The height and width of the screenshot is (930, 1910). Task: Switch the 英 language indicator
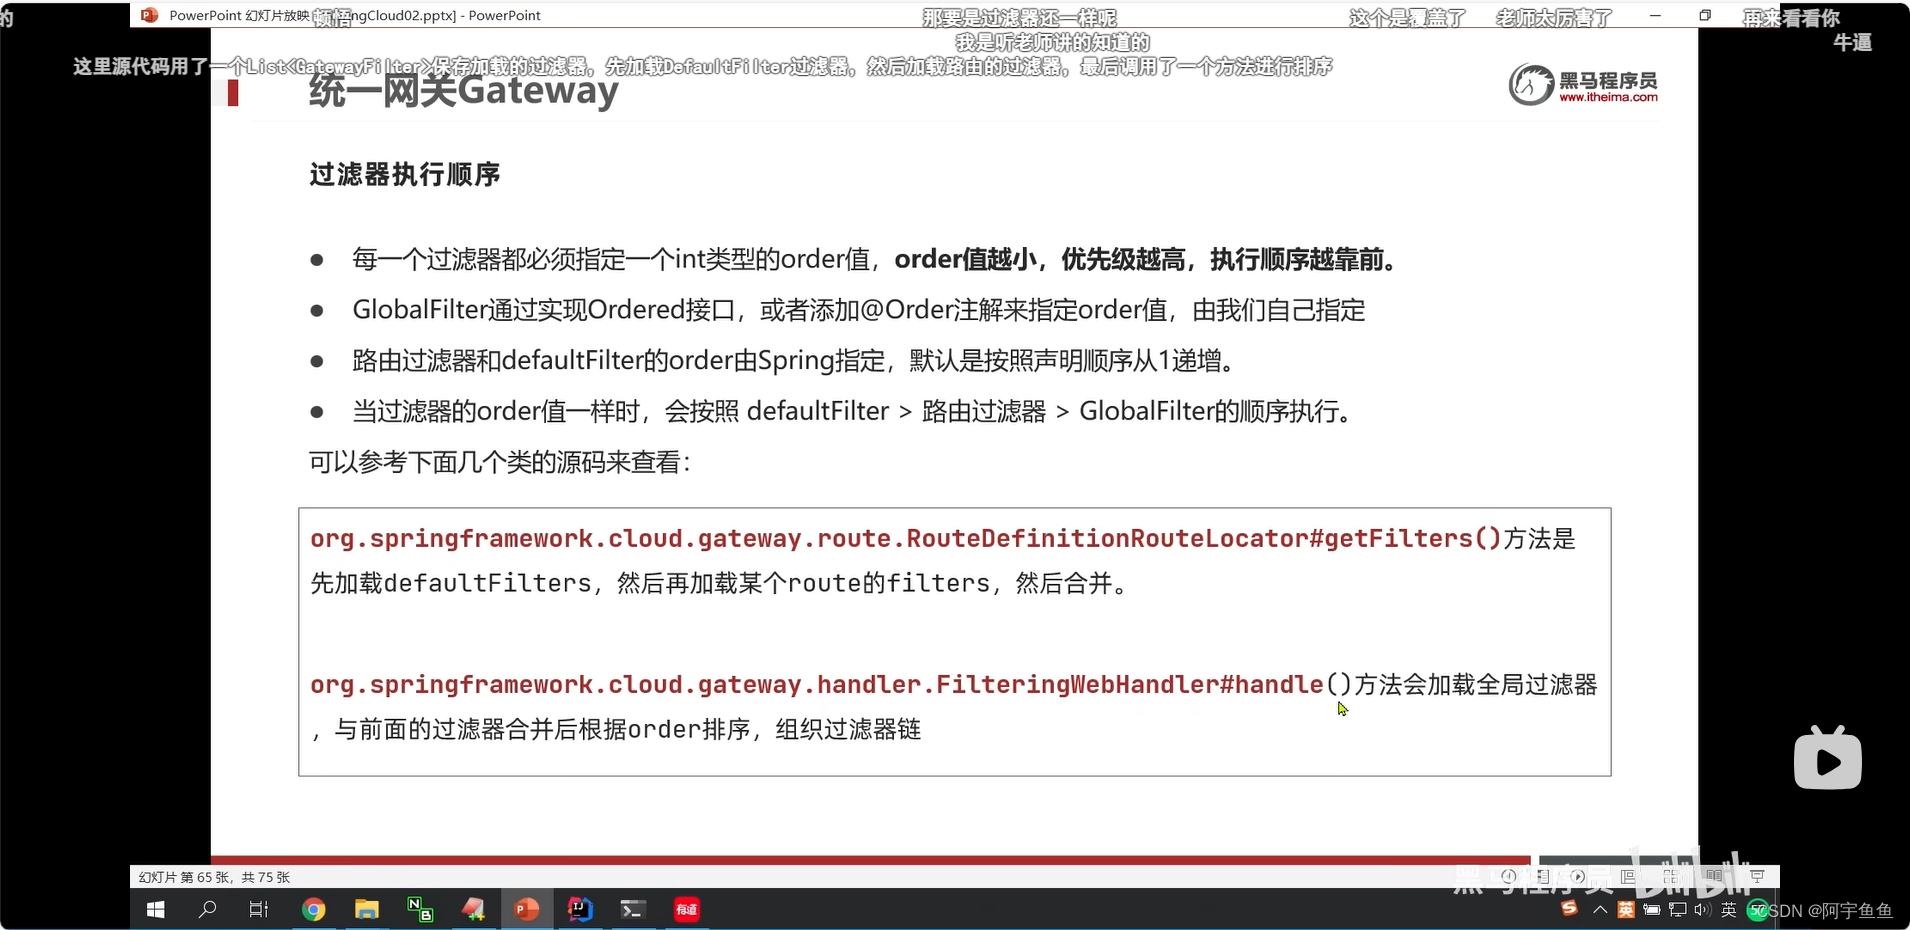coord(1729,909)
